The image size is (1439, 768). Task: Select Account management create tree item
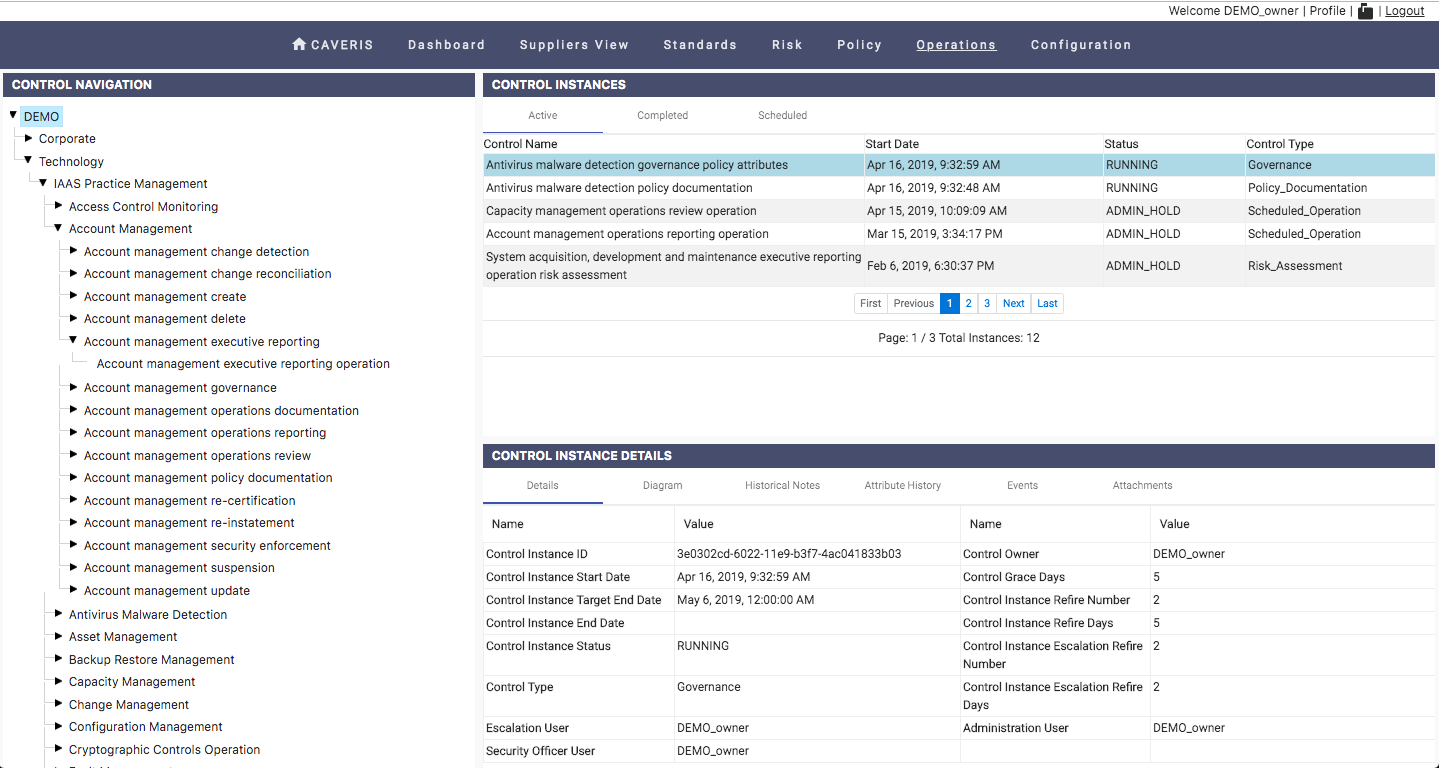tap(165, 296)
